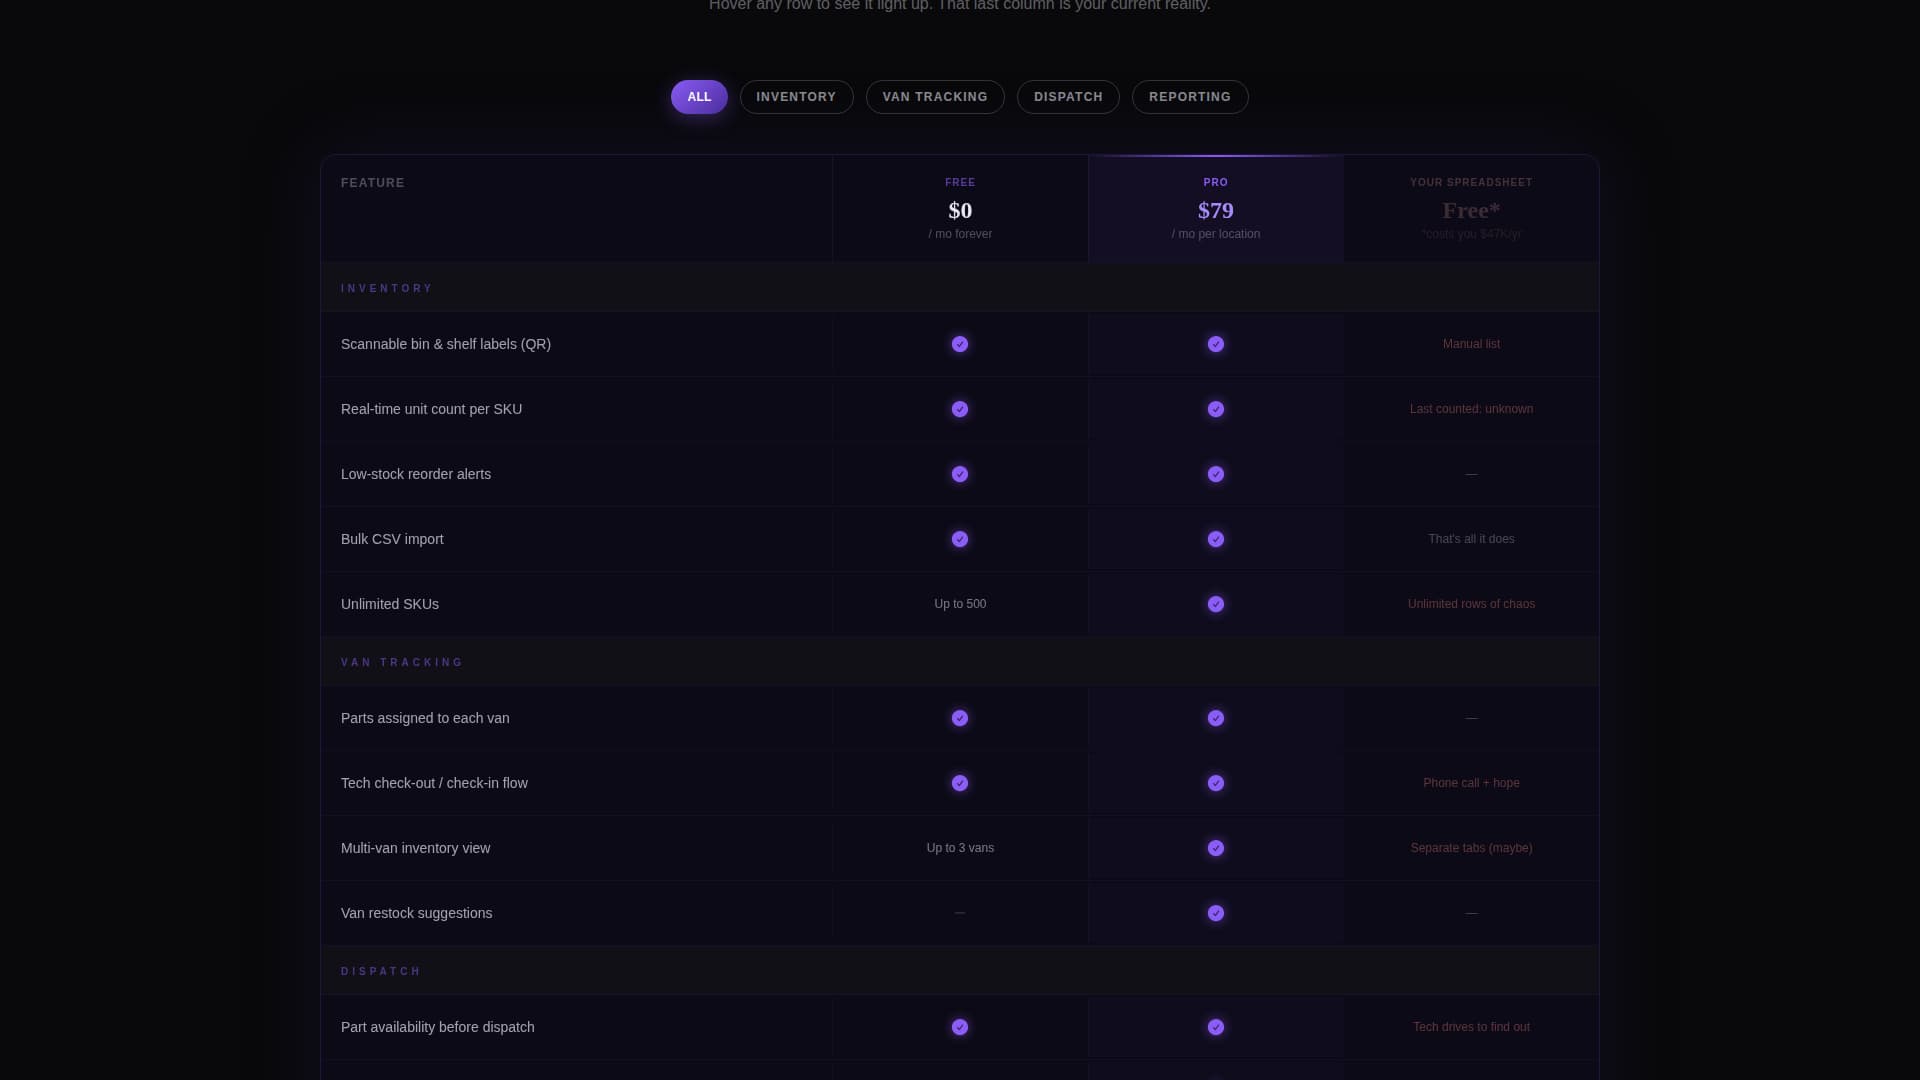The image size is (1920, 1080).
Task: Click the Van restock suggestions PRO checkmark
Action: pyautogui.click(x=1216, y=913)
